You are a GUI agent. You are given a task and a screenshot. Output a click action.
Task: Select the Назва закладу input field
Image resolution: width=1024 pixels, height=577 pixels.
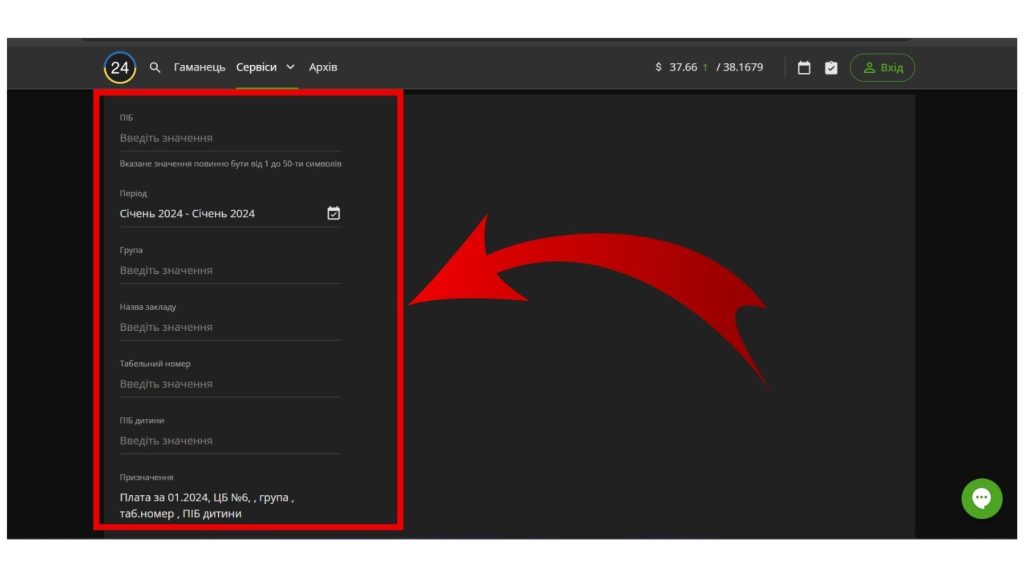(x=230, y=327)
